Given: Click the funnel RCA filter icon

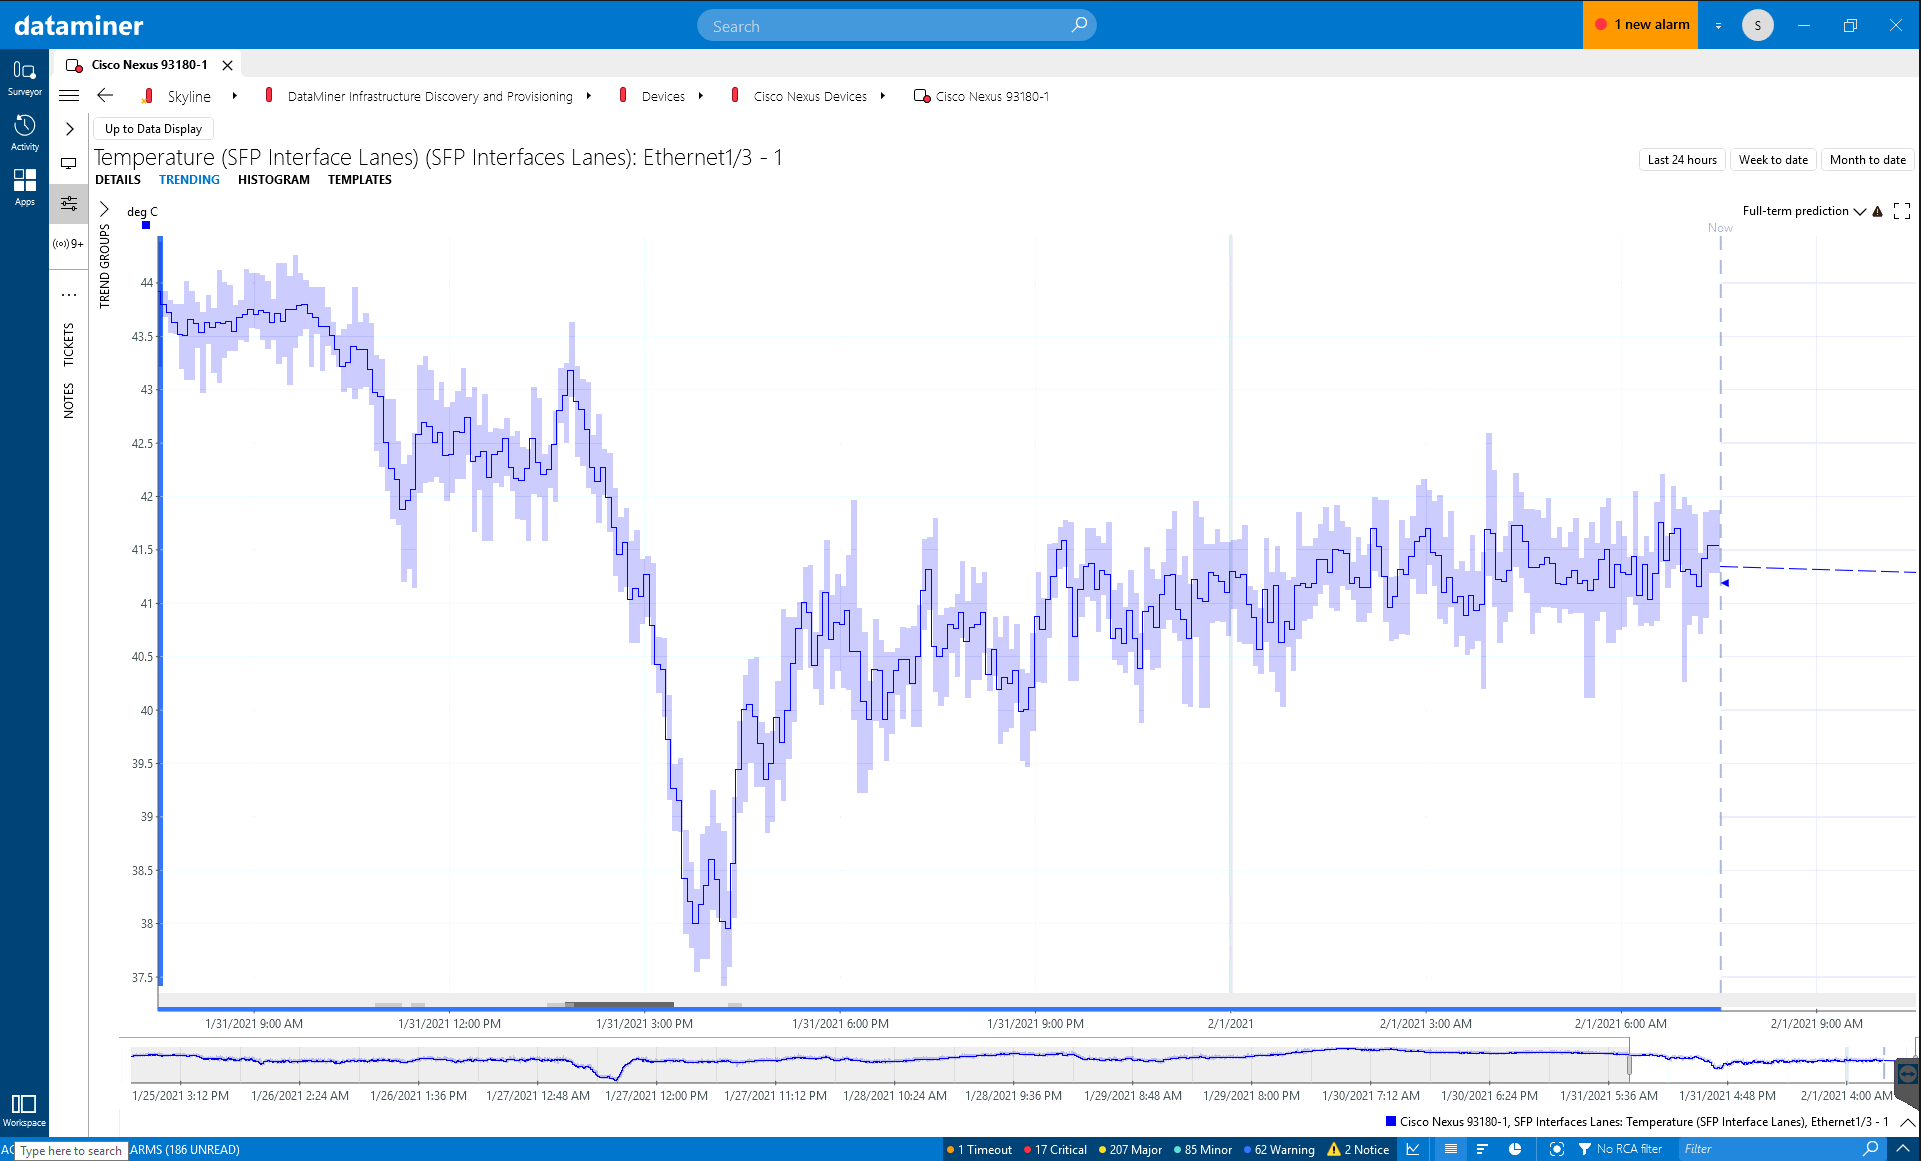Looking at the screenshot, I should (x=1585, y=1149).
